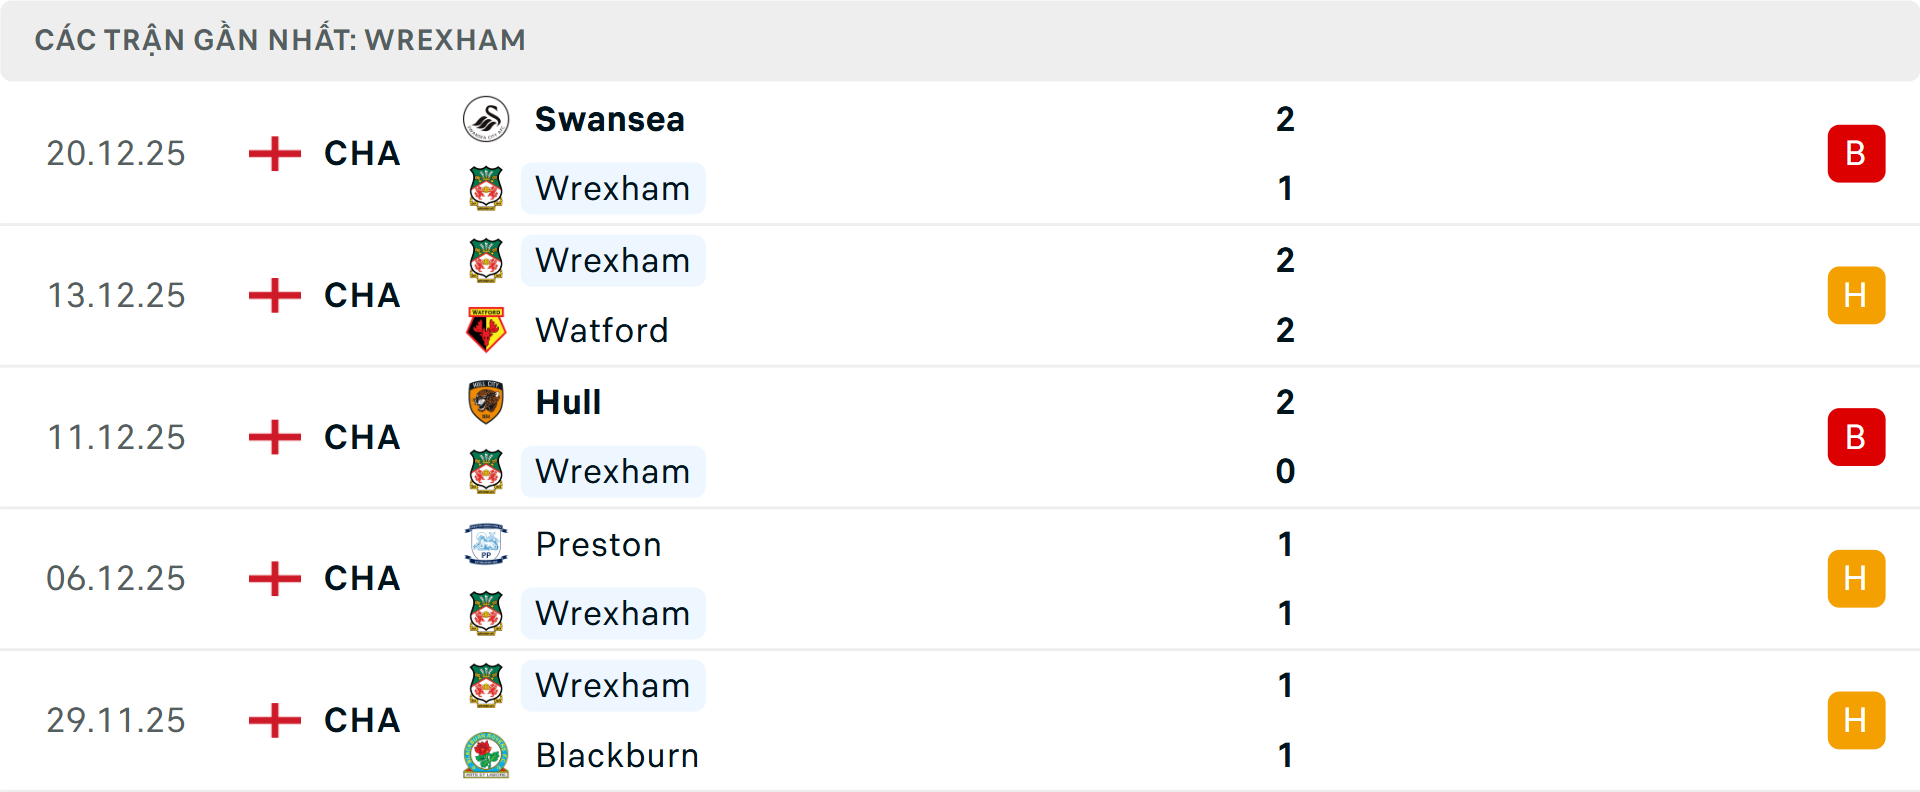The image size is (1920, 792).
Task: Click the 13.12.25 match date
Action: point(116,295)
